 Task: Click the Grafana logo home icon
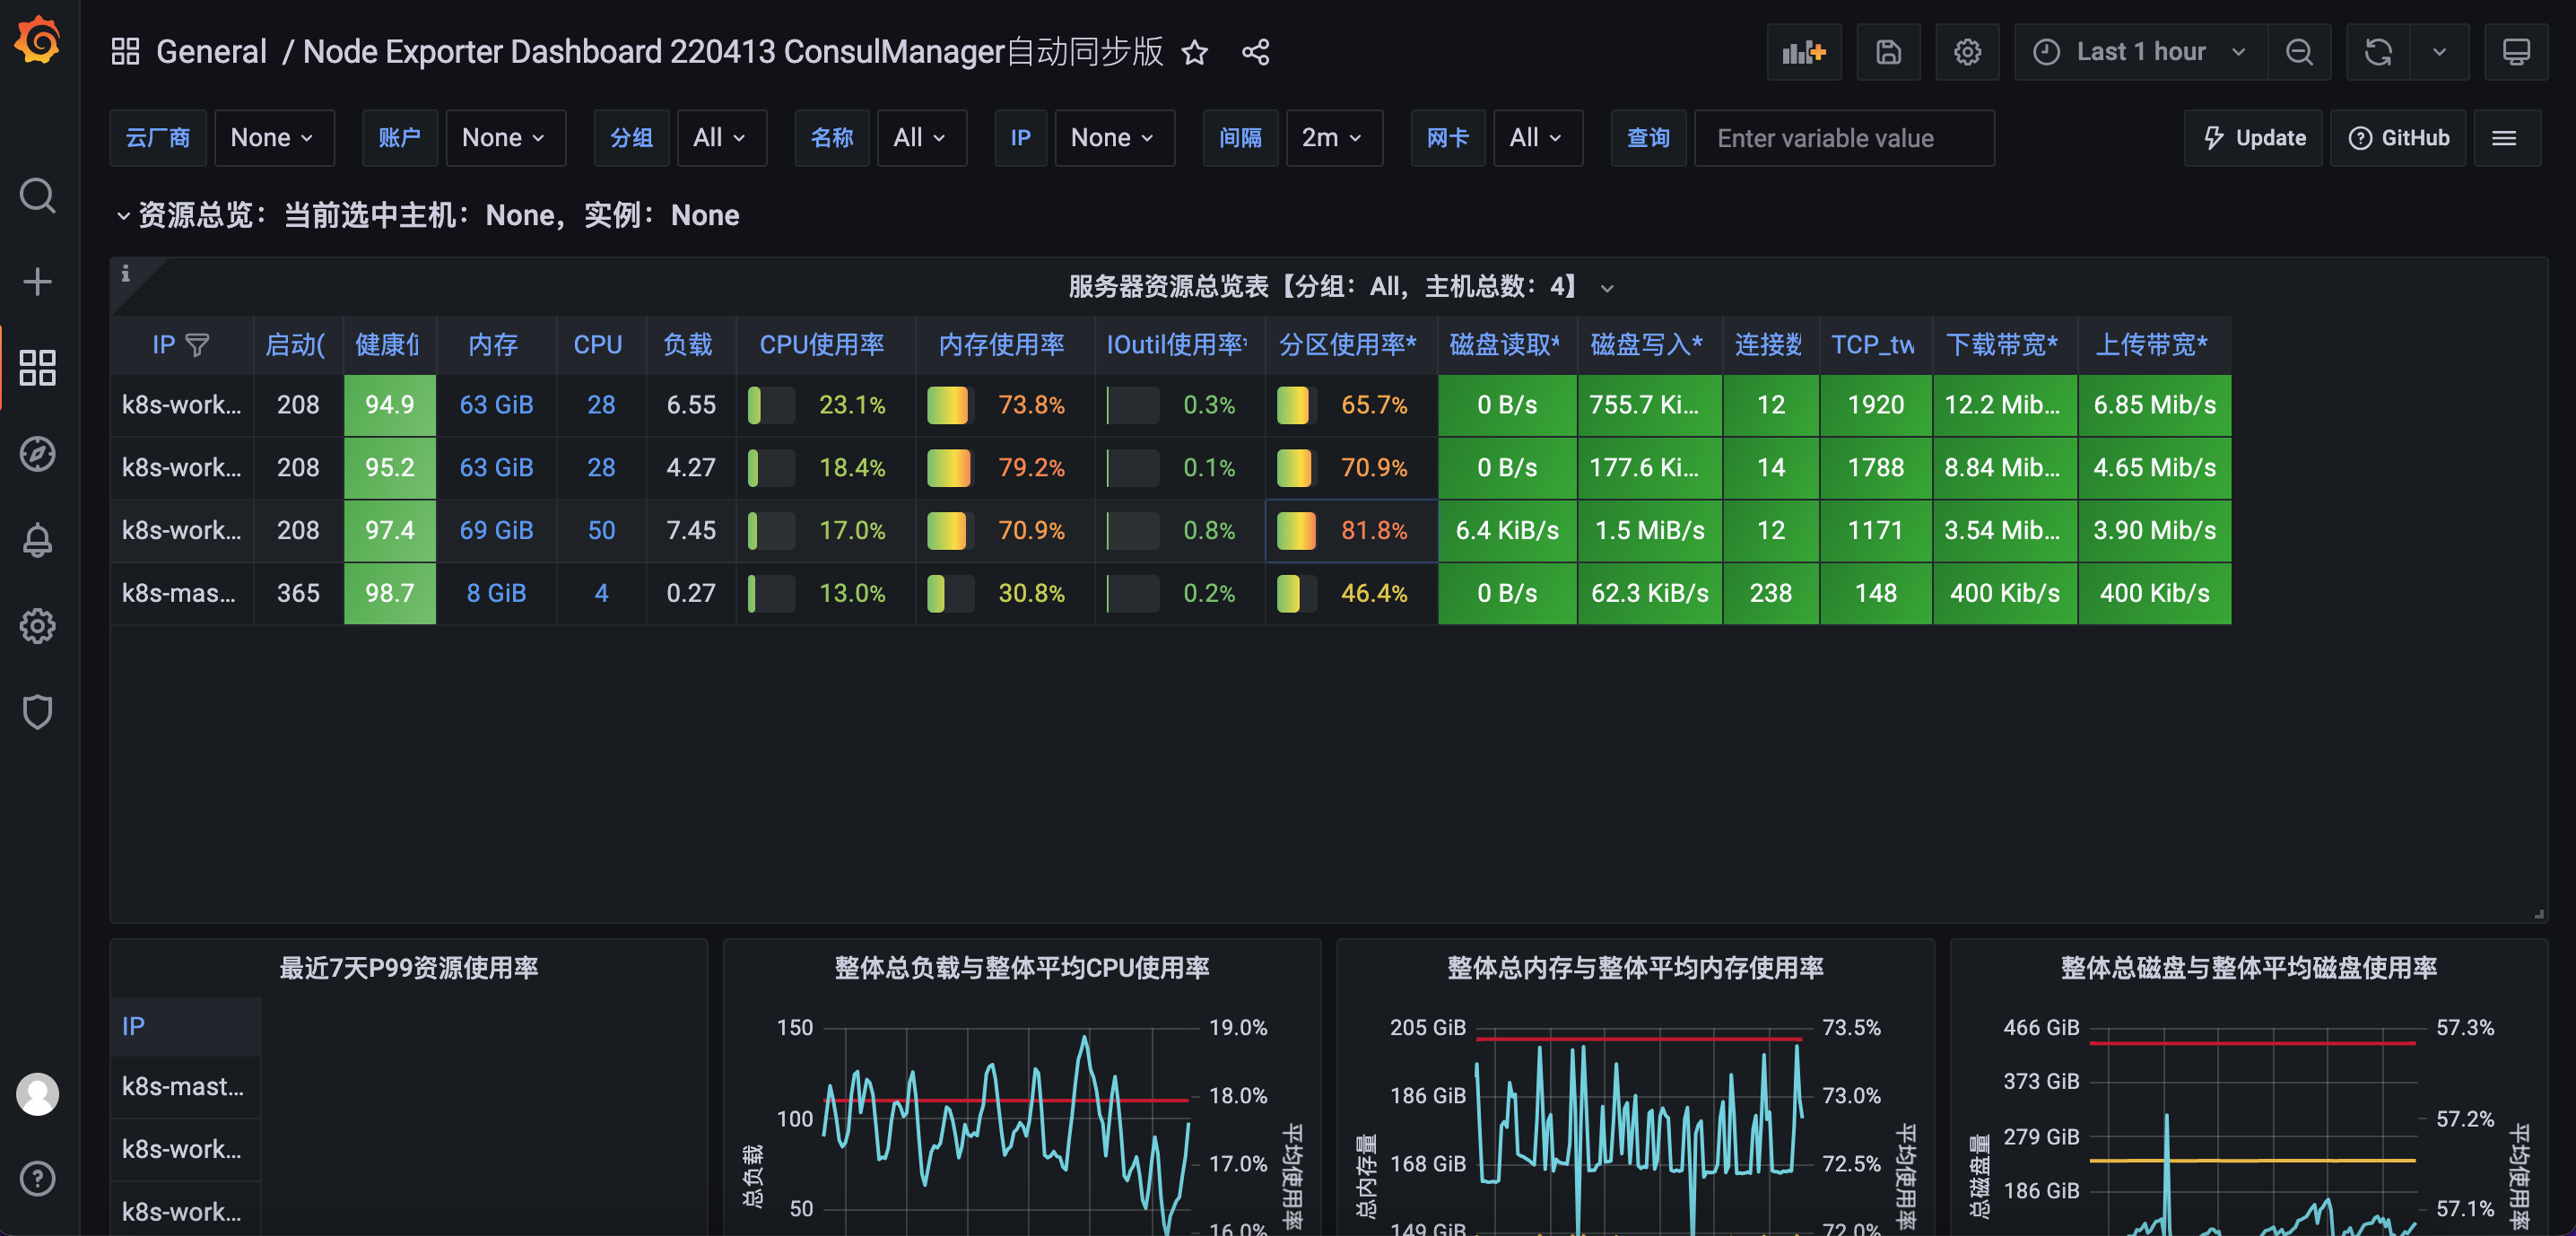tap(38, 40)
